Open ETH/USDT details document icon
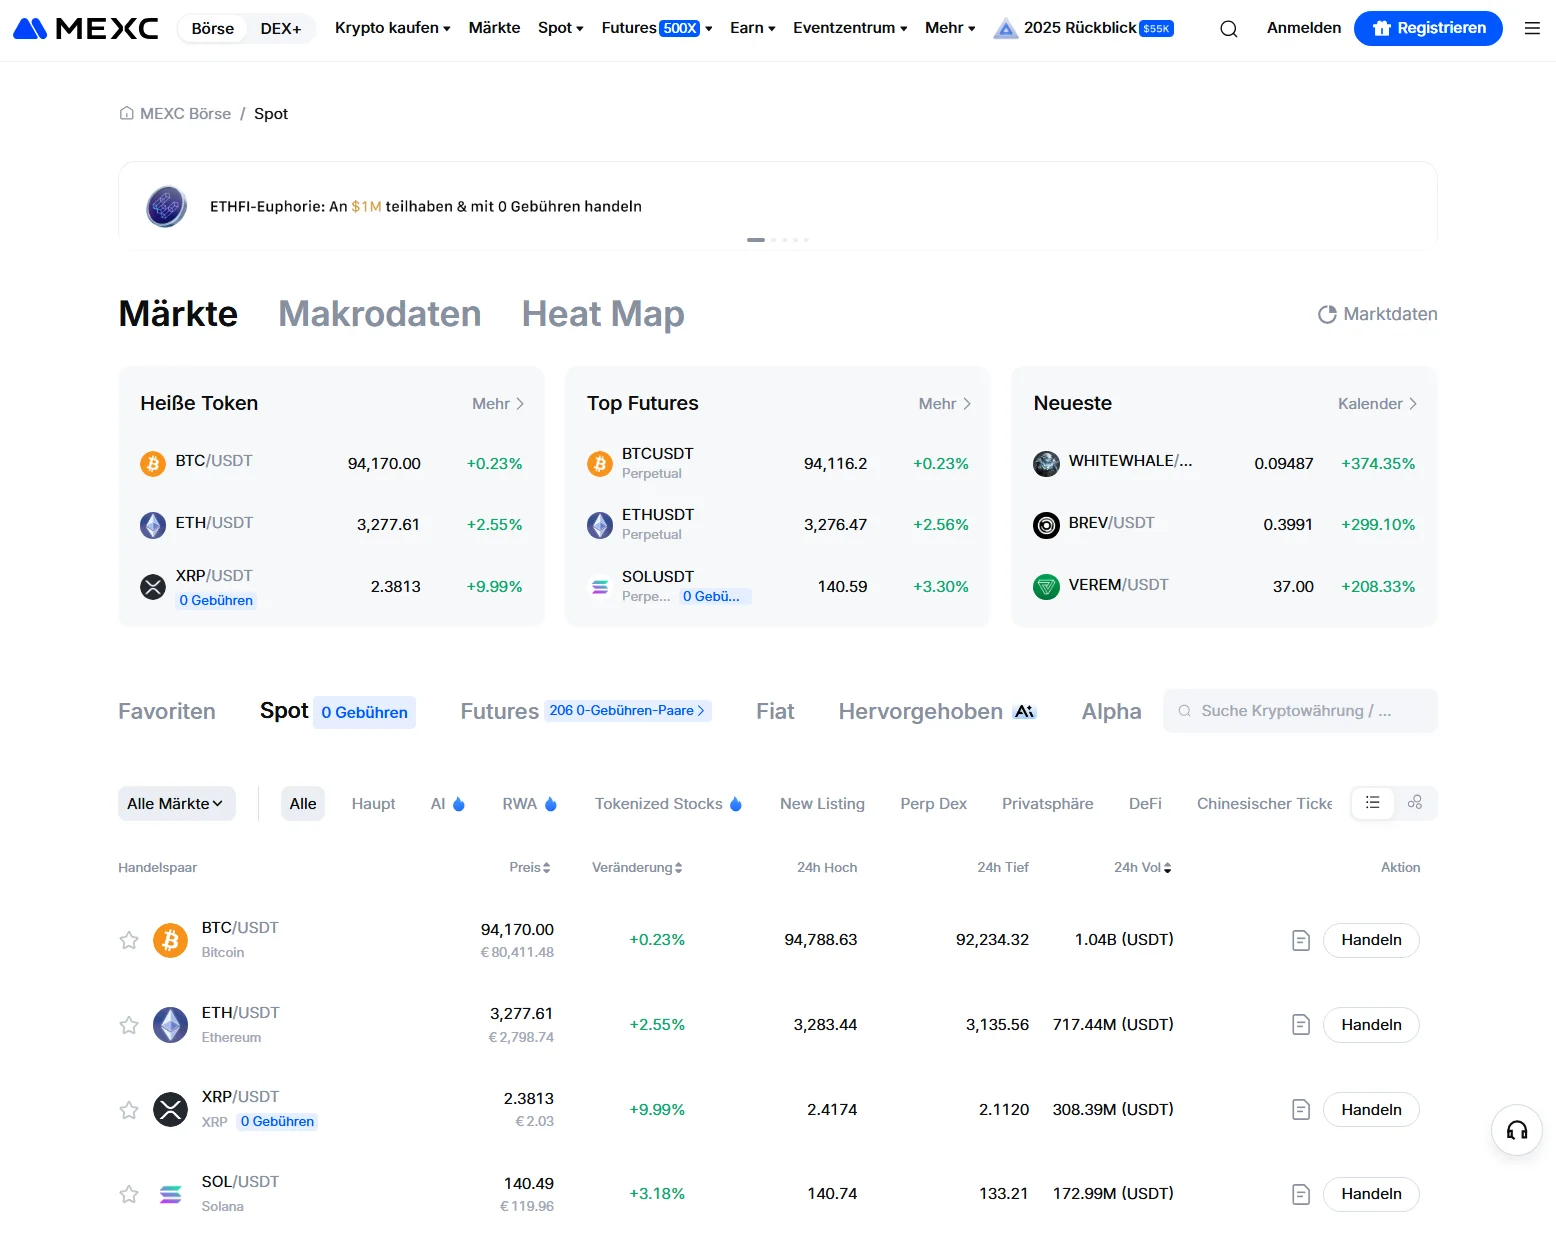Viewport: 1556px width, 1242px height. coord(1301,1025)
